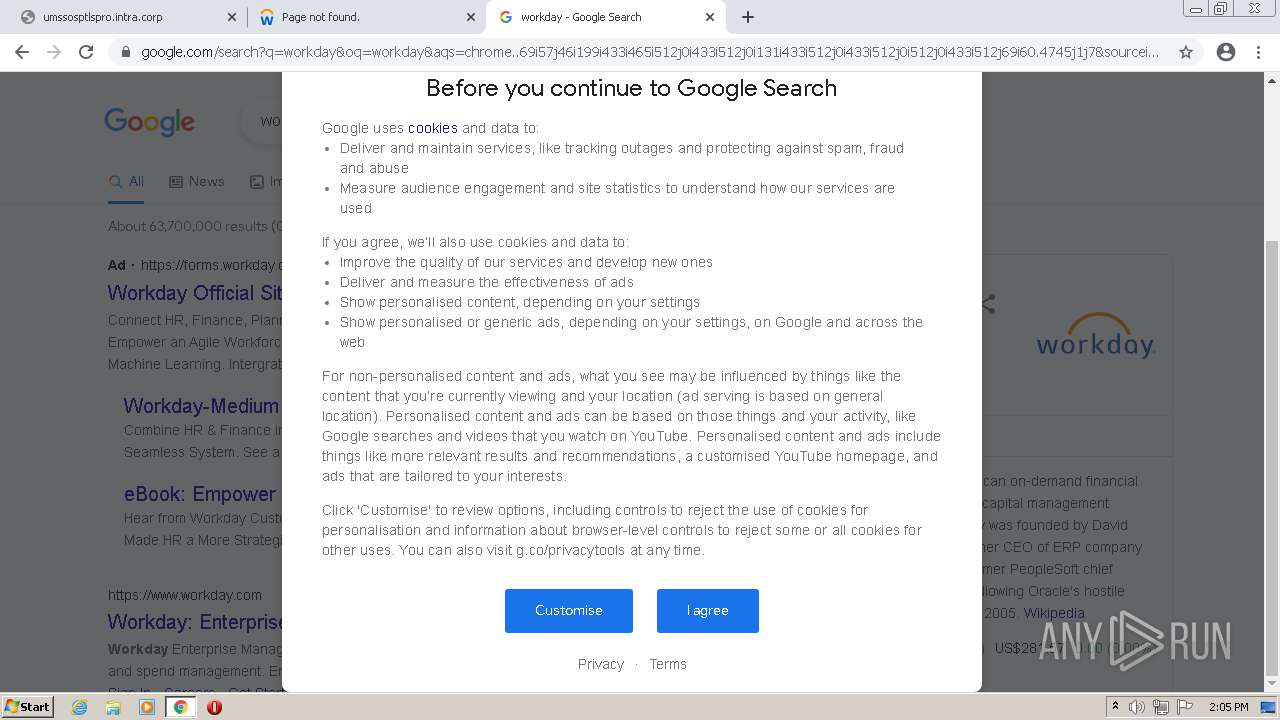This screenshot has width=1280, height=720.
Task: Open the Terms link
Action: 668,664
